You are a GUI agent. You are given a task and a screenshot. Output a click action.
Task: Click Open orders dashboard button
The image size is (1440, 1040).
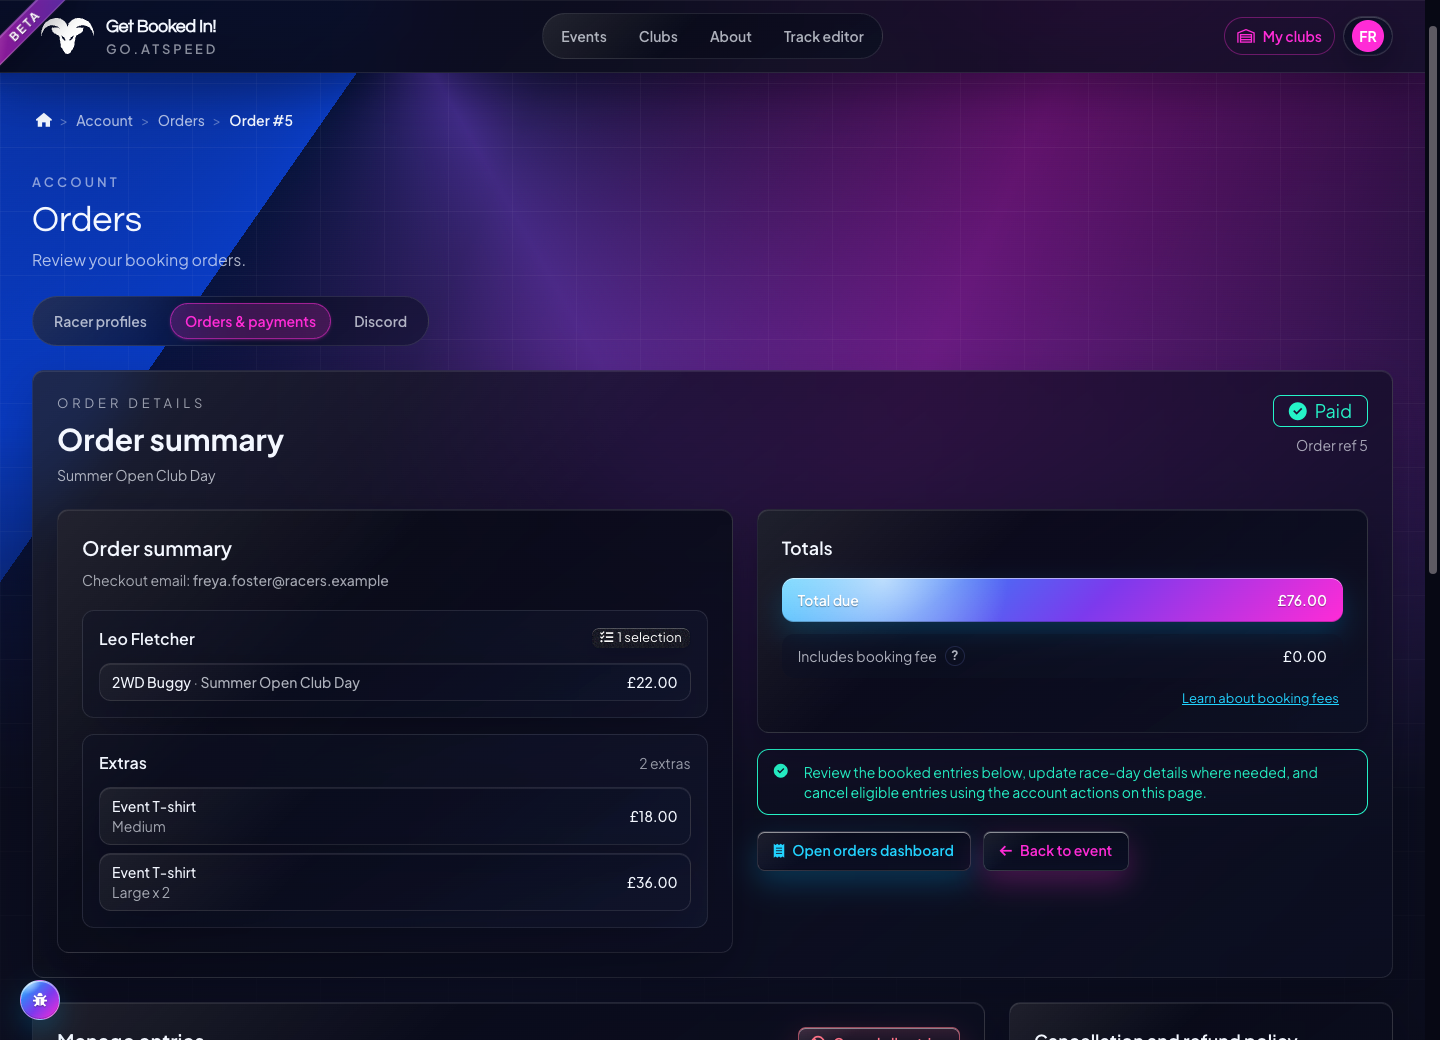click(x=864, y=851)
